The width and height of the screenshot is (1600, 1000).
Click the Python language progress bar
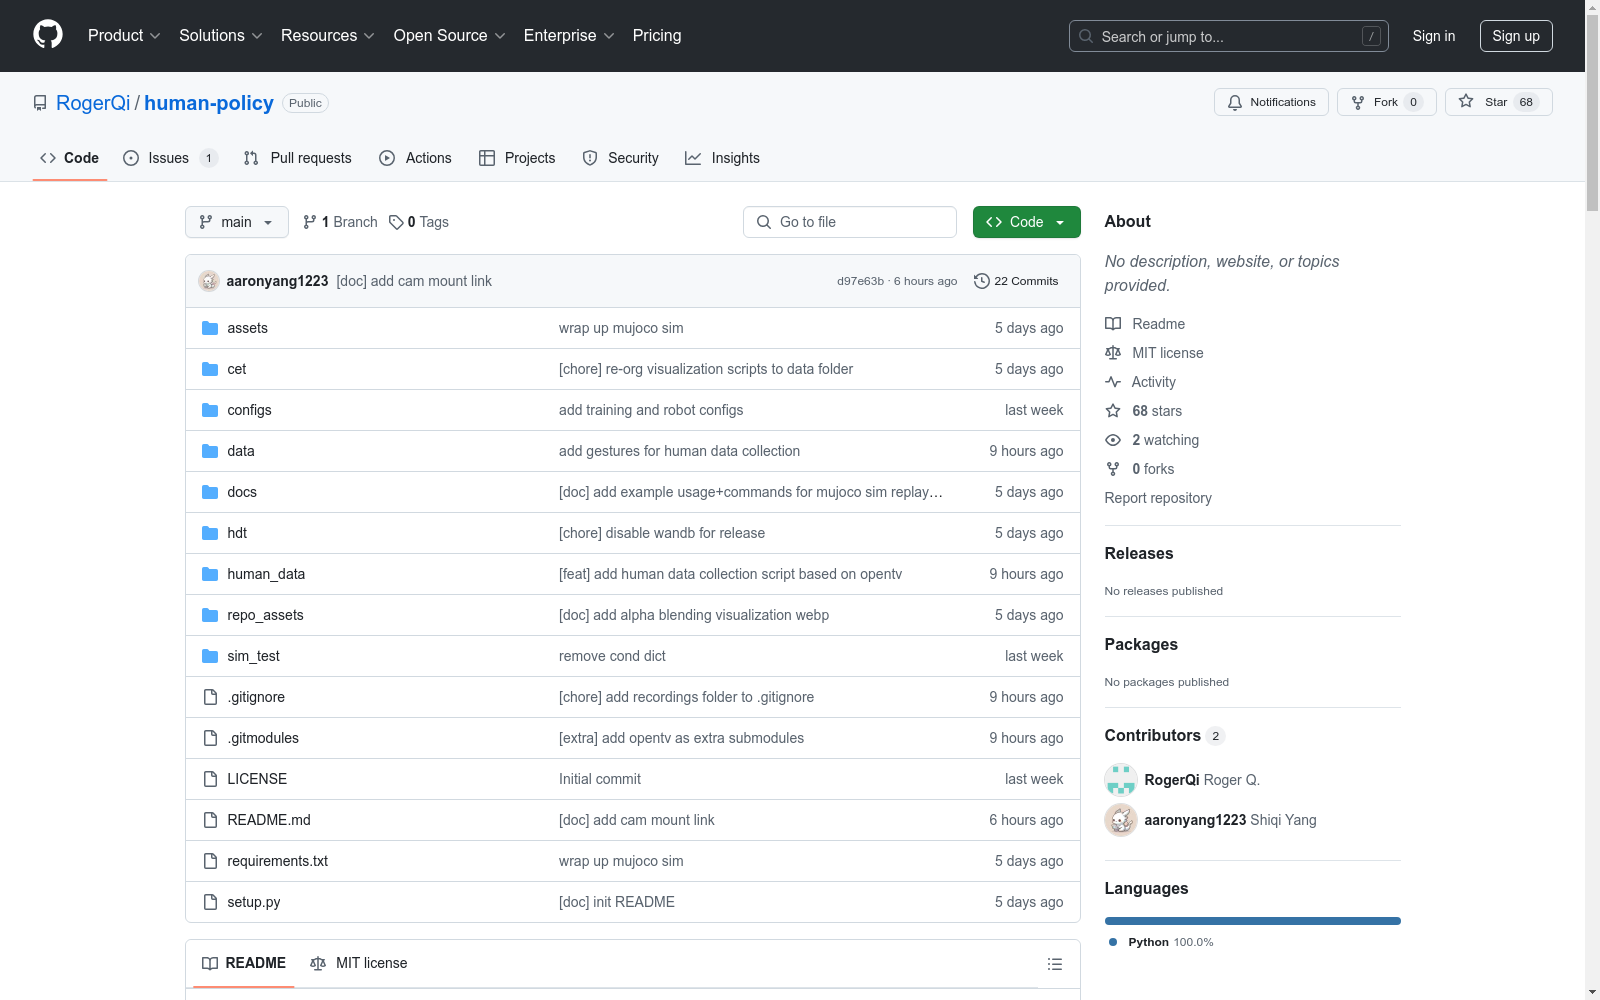click(x=1252, y=921)
